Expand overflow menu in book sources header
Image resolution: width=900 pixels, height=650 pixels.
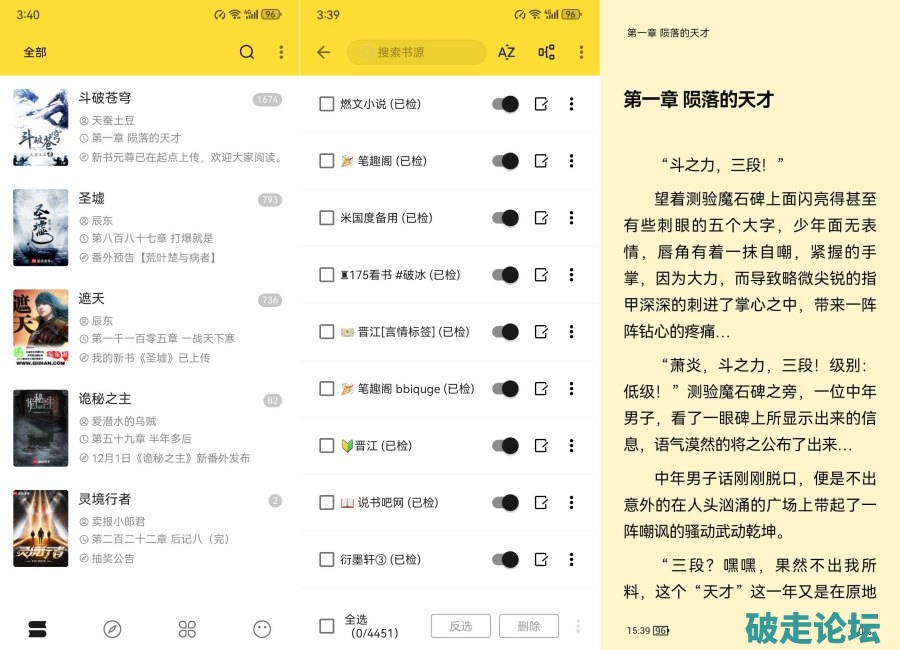pyautogui.click(x=581, y=52)
